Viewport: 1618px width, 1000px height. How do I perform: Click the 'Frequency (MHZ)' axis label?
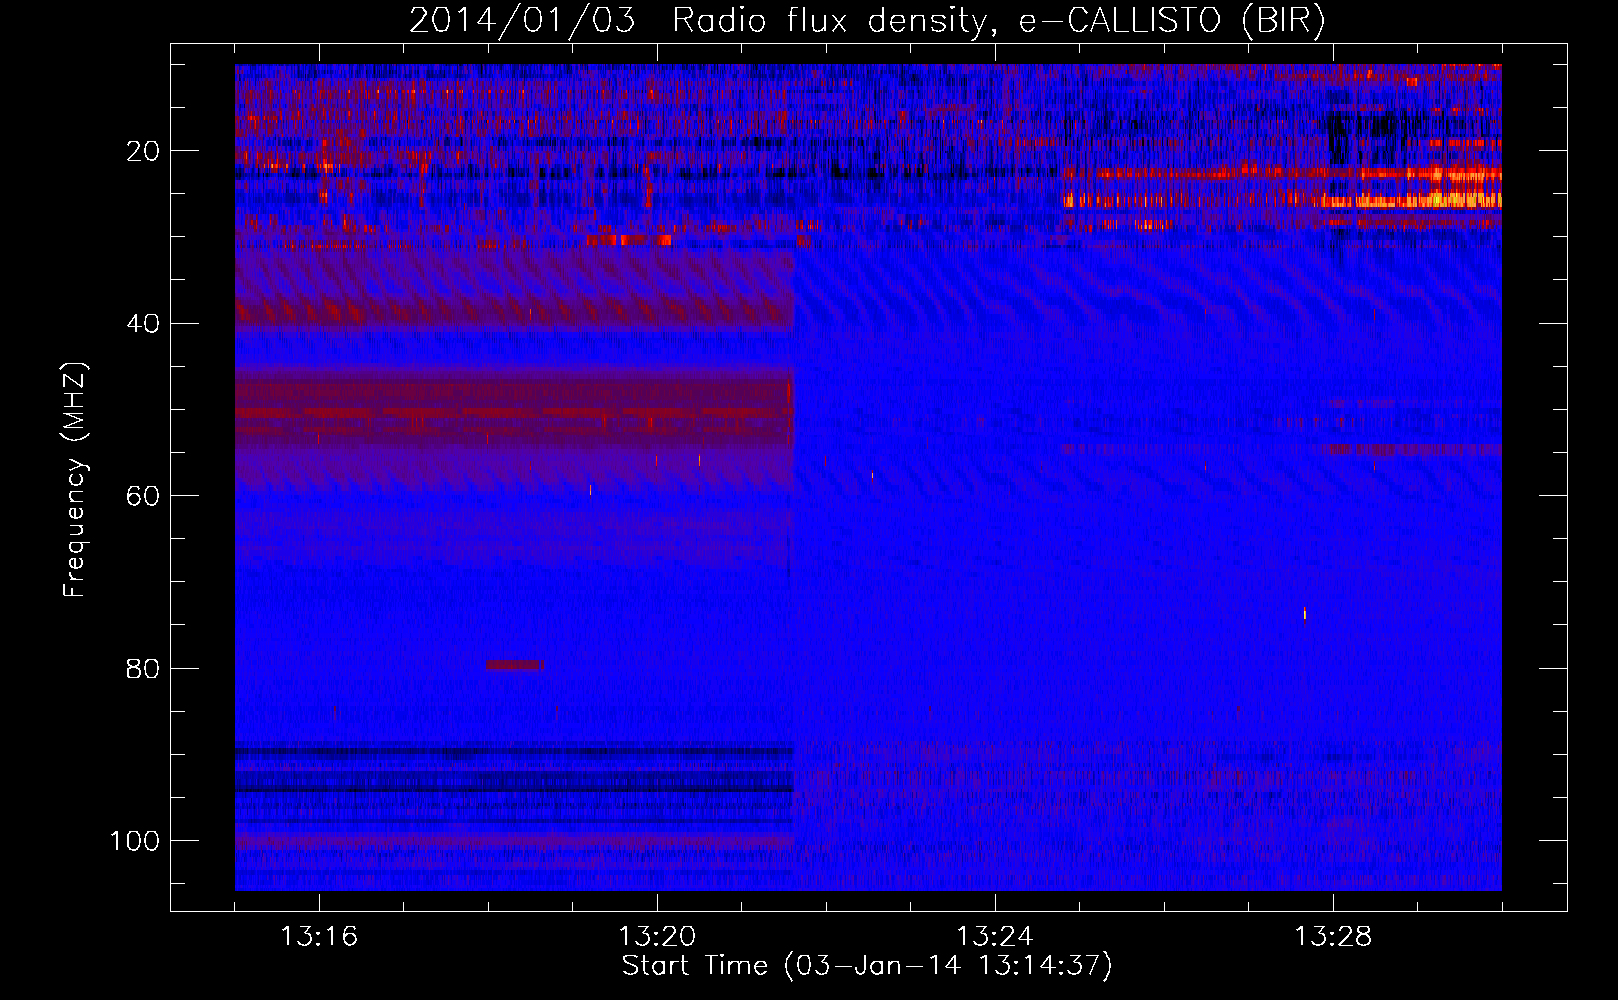[x=75, y=479]
